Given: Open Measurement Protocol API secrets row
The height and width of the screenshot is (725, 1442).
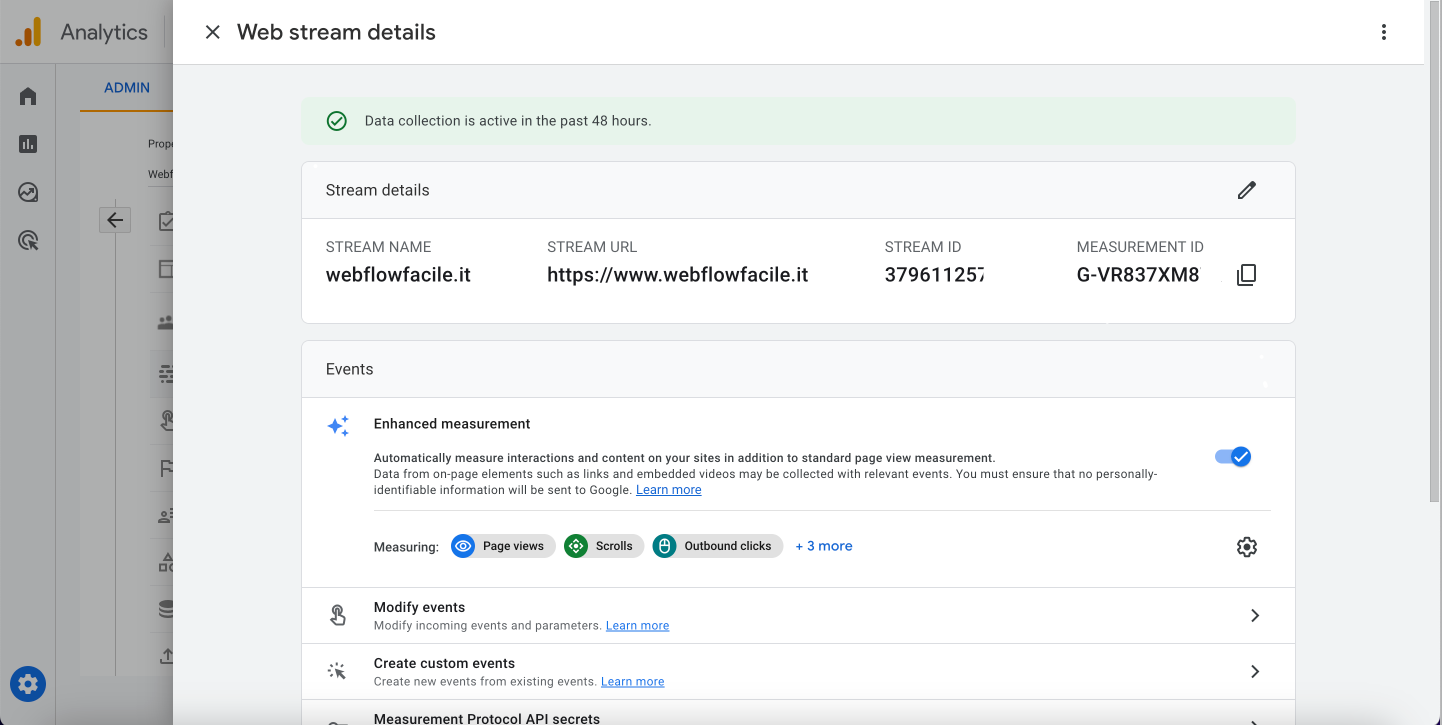Looking at the screenshot, I should (798, 714).
